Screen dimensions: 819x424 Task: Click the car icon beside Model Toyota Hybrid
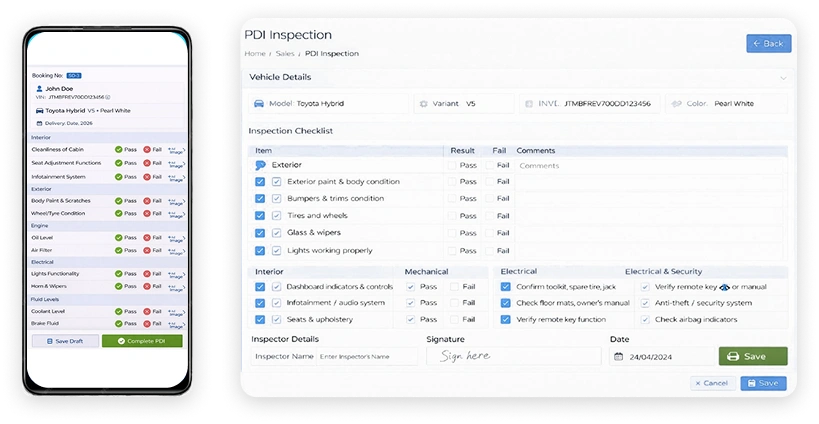click(259, 103)
